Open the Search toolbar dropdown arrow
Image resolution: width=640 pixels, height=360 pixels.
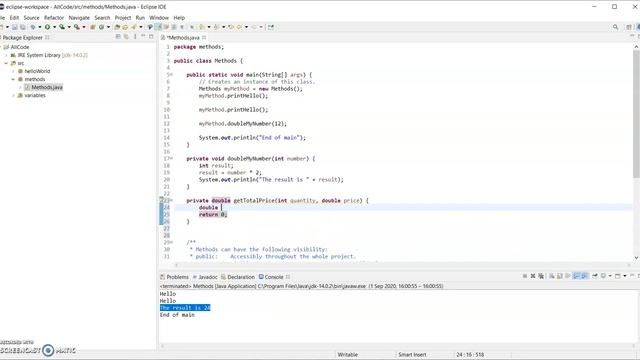[141, 27]
